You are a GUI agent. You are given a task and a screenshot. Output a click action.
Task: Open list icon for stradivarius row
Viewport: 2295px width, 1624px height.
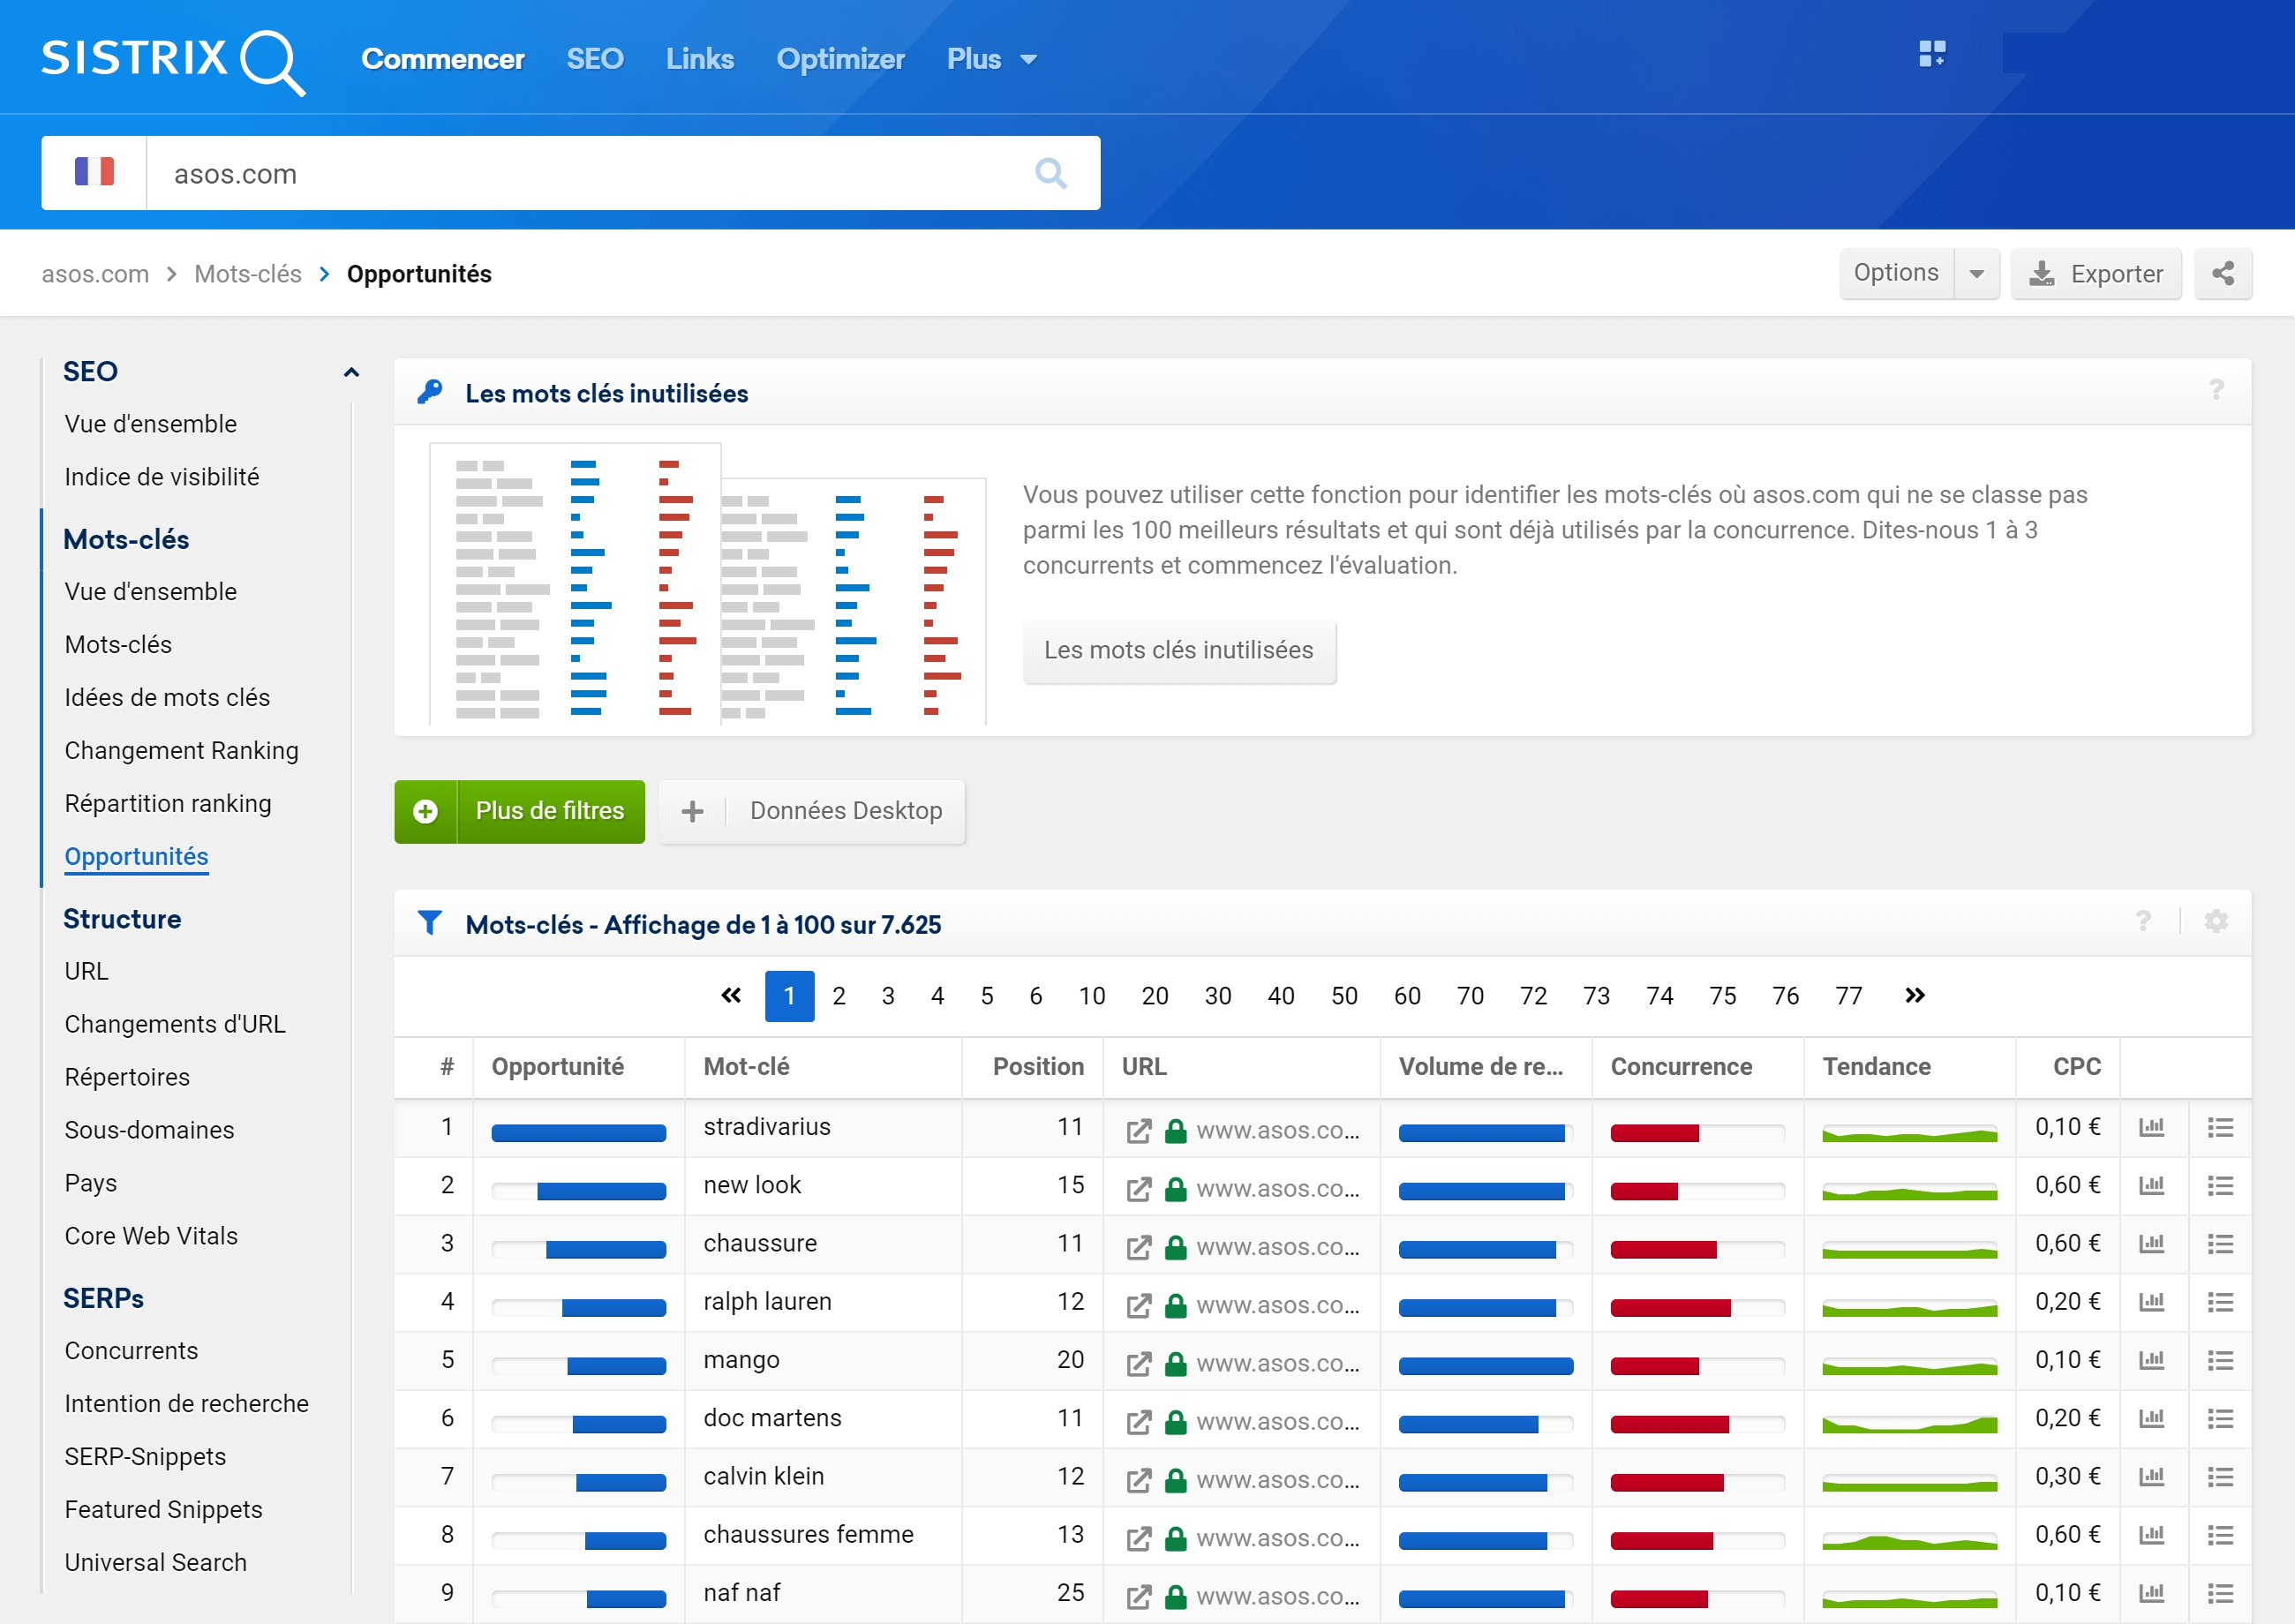[2220, 1127]
